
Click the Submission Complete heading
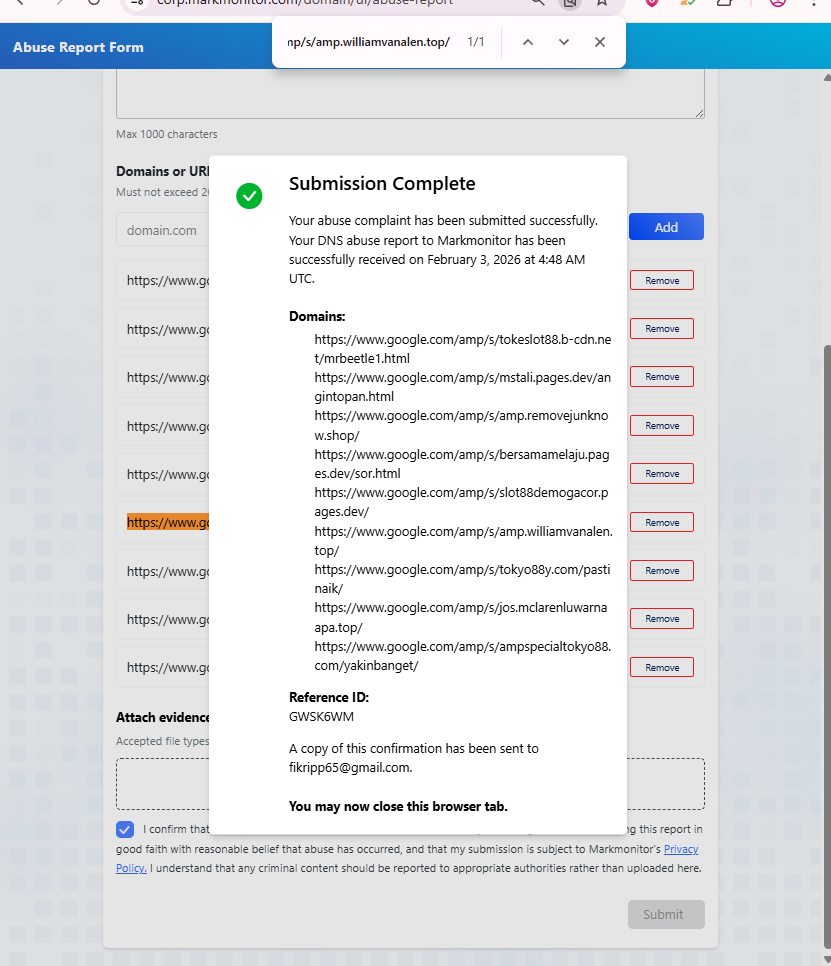pos(382,184)
